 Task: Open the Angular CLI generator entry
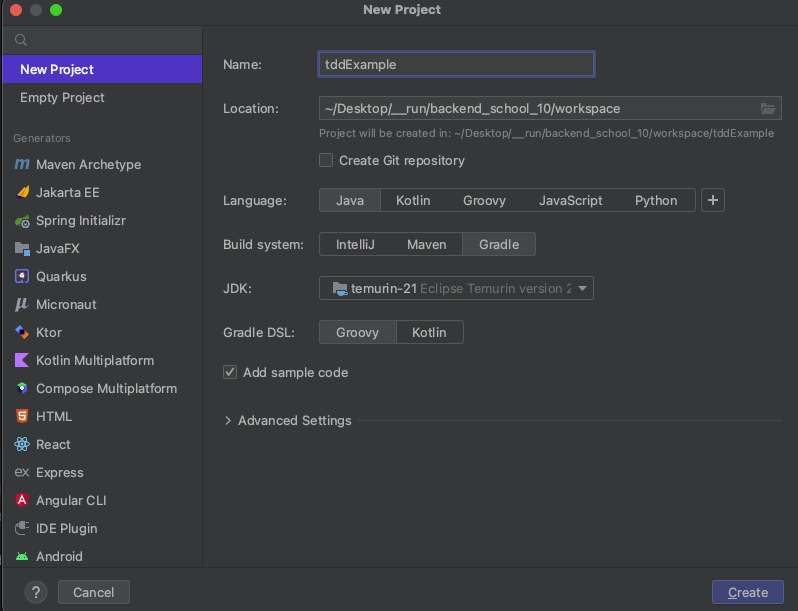click(x=102, y=500)
